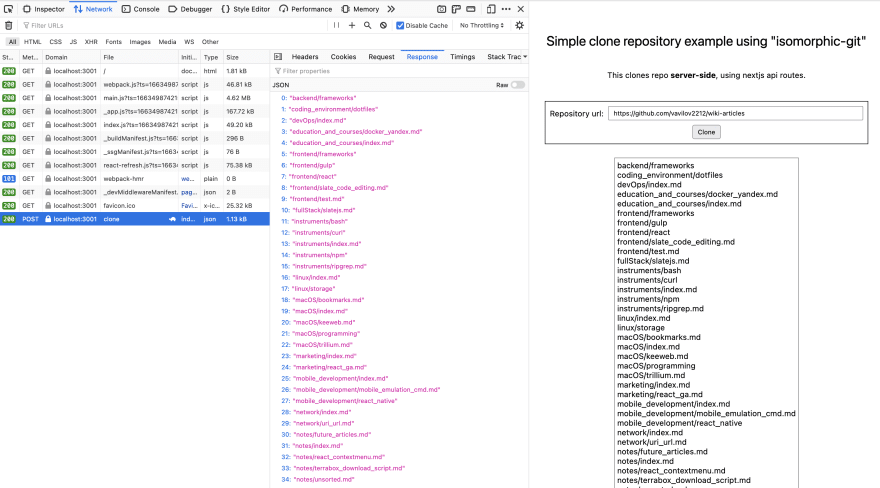This screenshot has height=488, width=880.
Task: Toggle the request details pane icon
Action: click(x=278, y=57)
